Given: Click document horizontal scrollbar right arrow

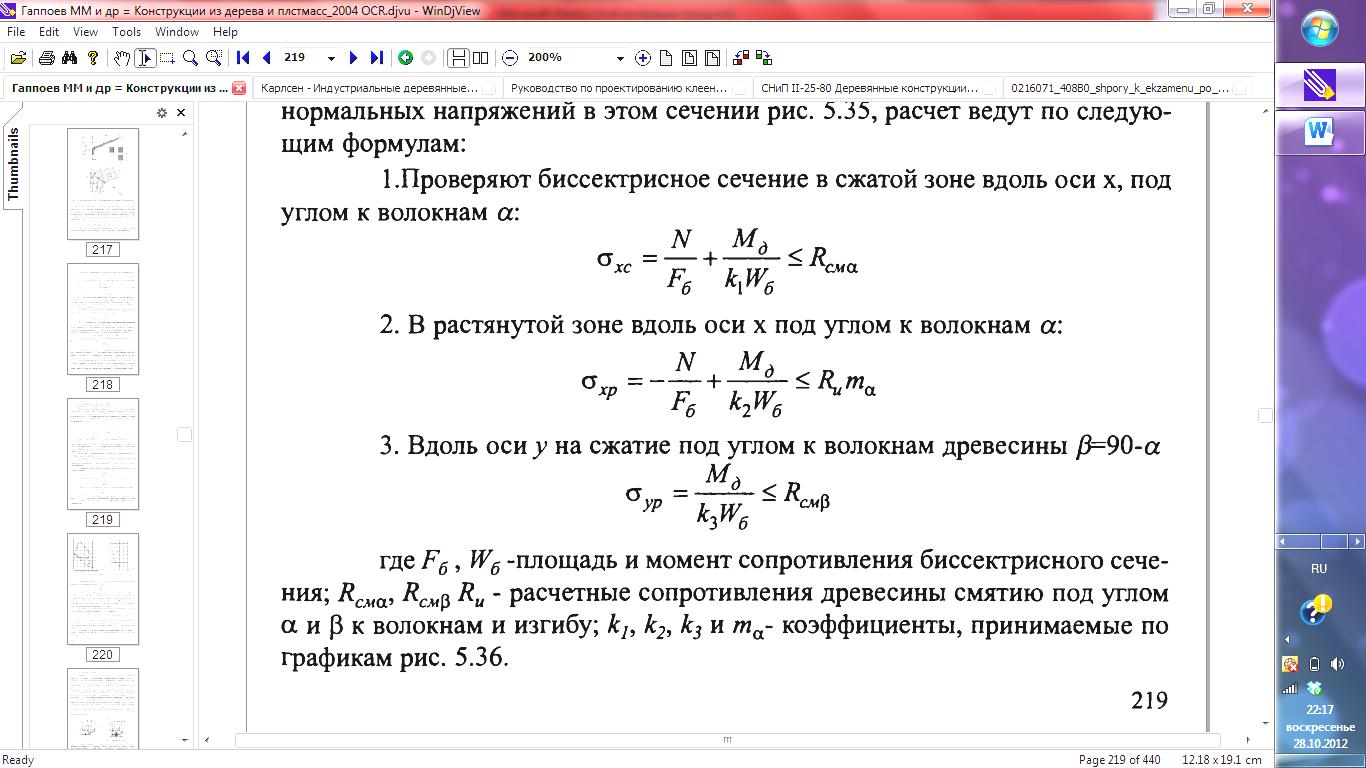Looking at the screenshot, I should (1249, 740).
